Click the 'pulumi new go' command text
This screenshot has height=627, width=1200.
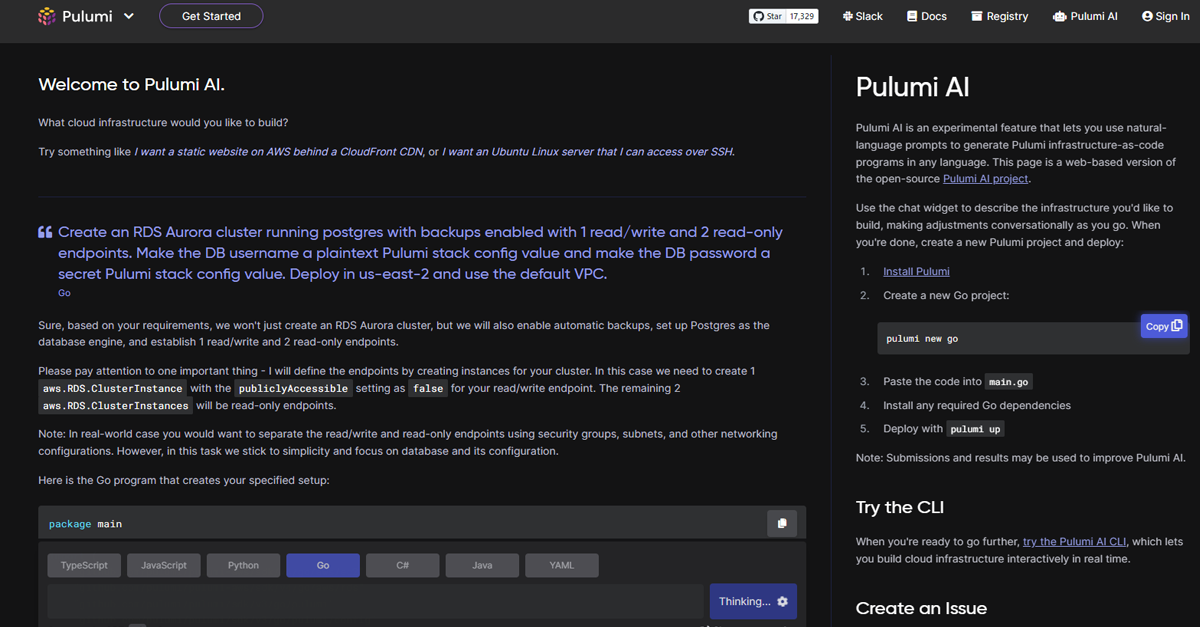(x=922, y=339)
